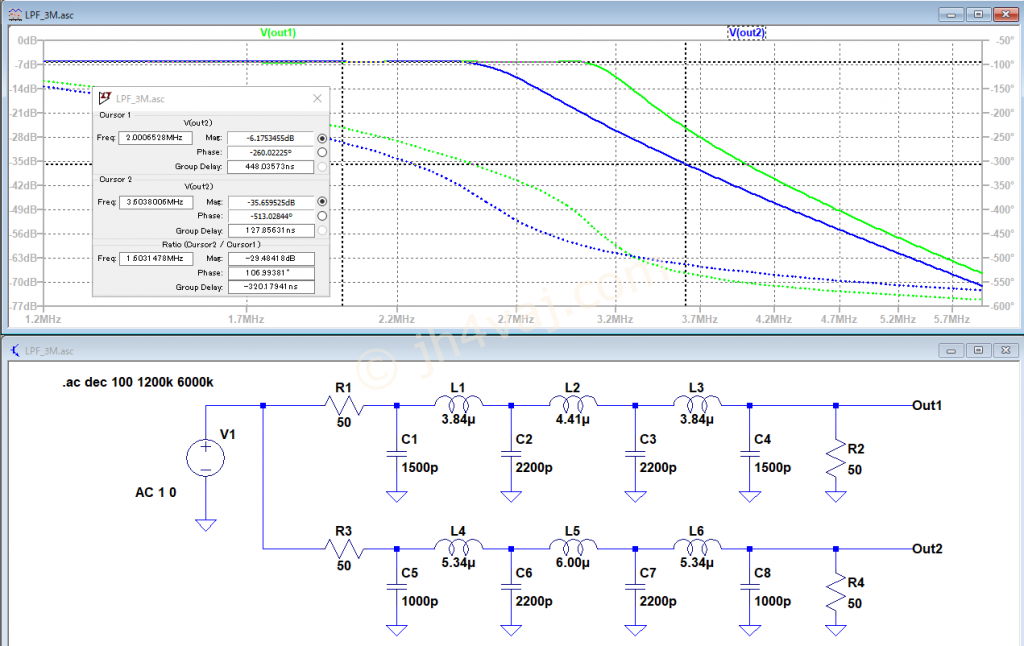The height and width of the screenshot is (646, 1024).
Task: Click the Out1 net label
Action: pyautogui.click(x=927, y=406)
